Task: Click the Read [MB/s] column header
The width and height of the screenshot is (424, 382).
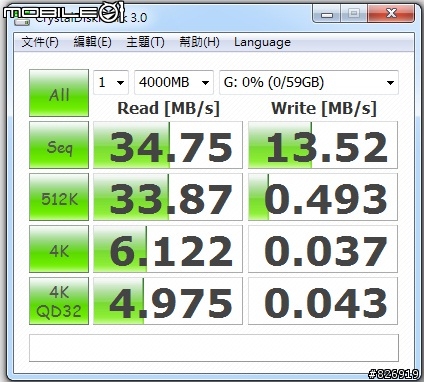Action: tap(169, 109)
